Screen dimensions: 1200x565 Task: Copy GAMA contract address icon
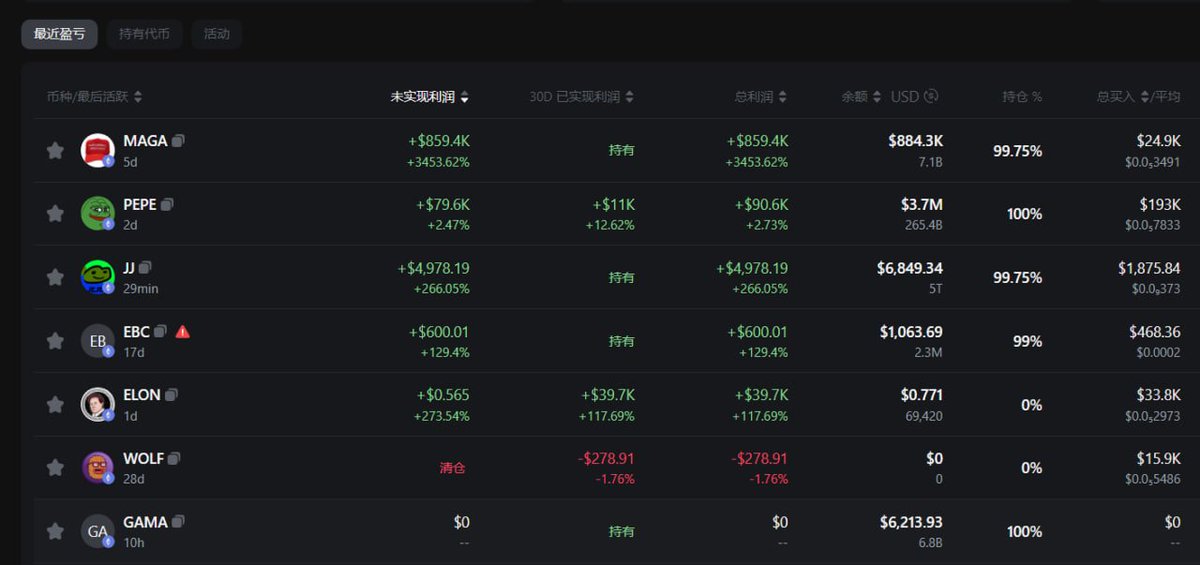tap(178, 522)
